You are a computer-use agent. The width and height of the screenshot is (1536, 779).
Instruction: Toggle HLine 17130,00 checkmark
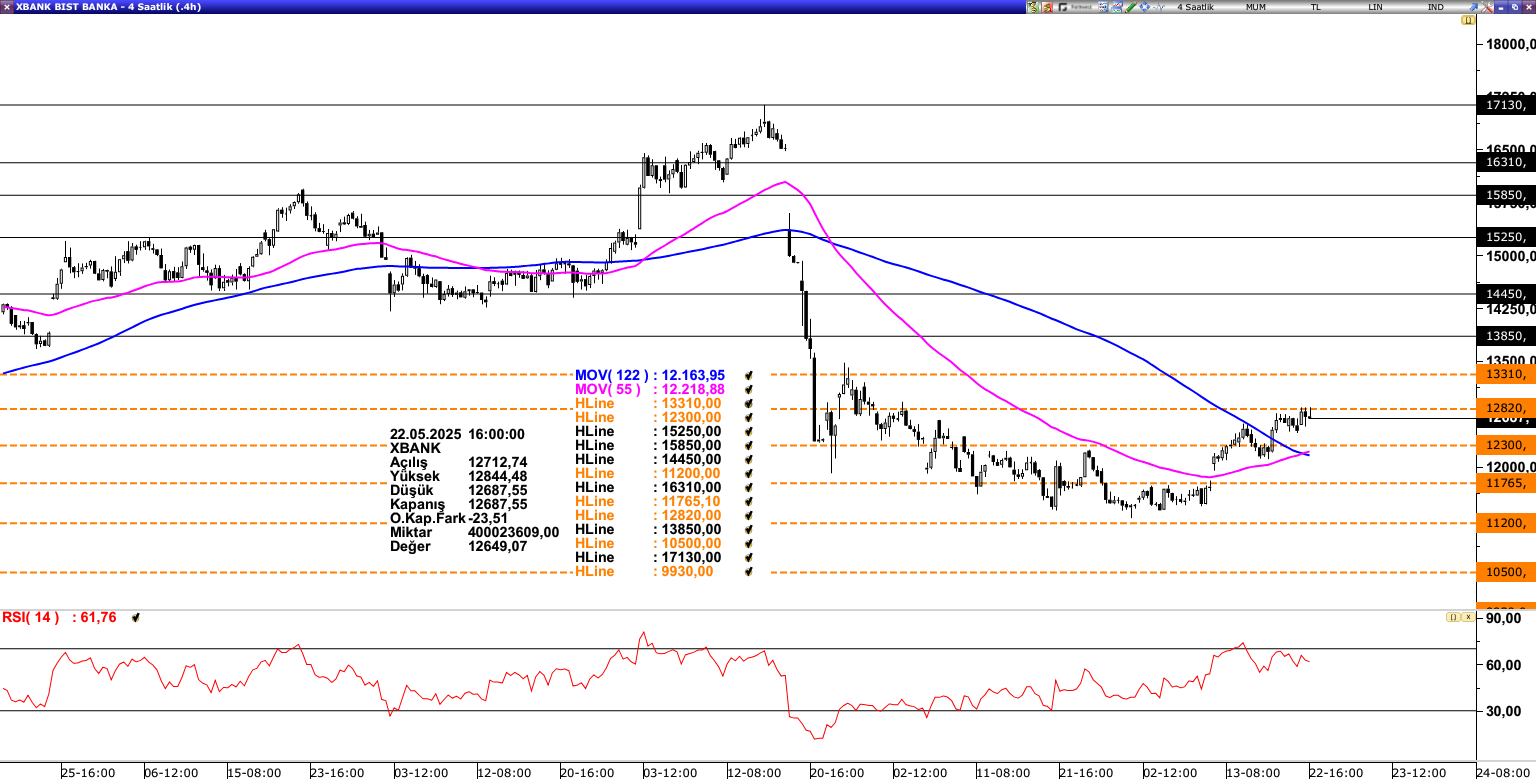coord(749,557)
